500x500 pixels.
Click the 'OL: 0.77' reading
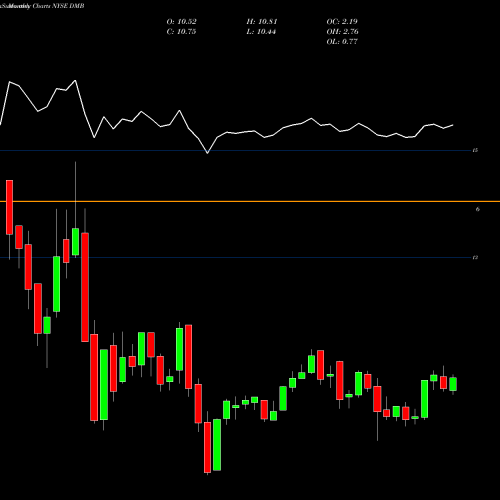point(342,42)
